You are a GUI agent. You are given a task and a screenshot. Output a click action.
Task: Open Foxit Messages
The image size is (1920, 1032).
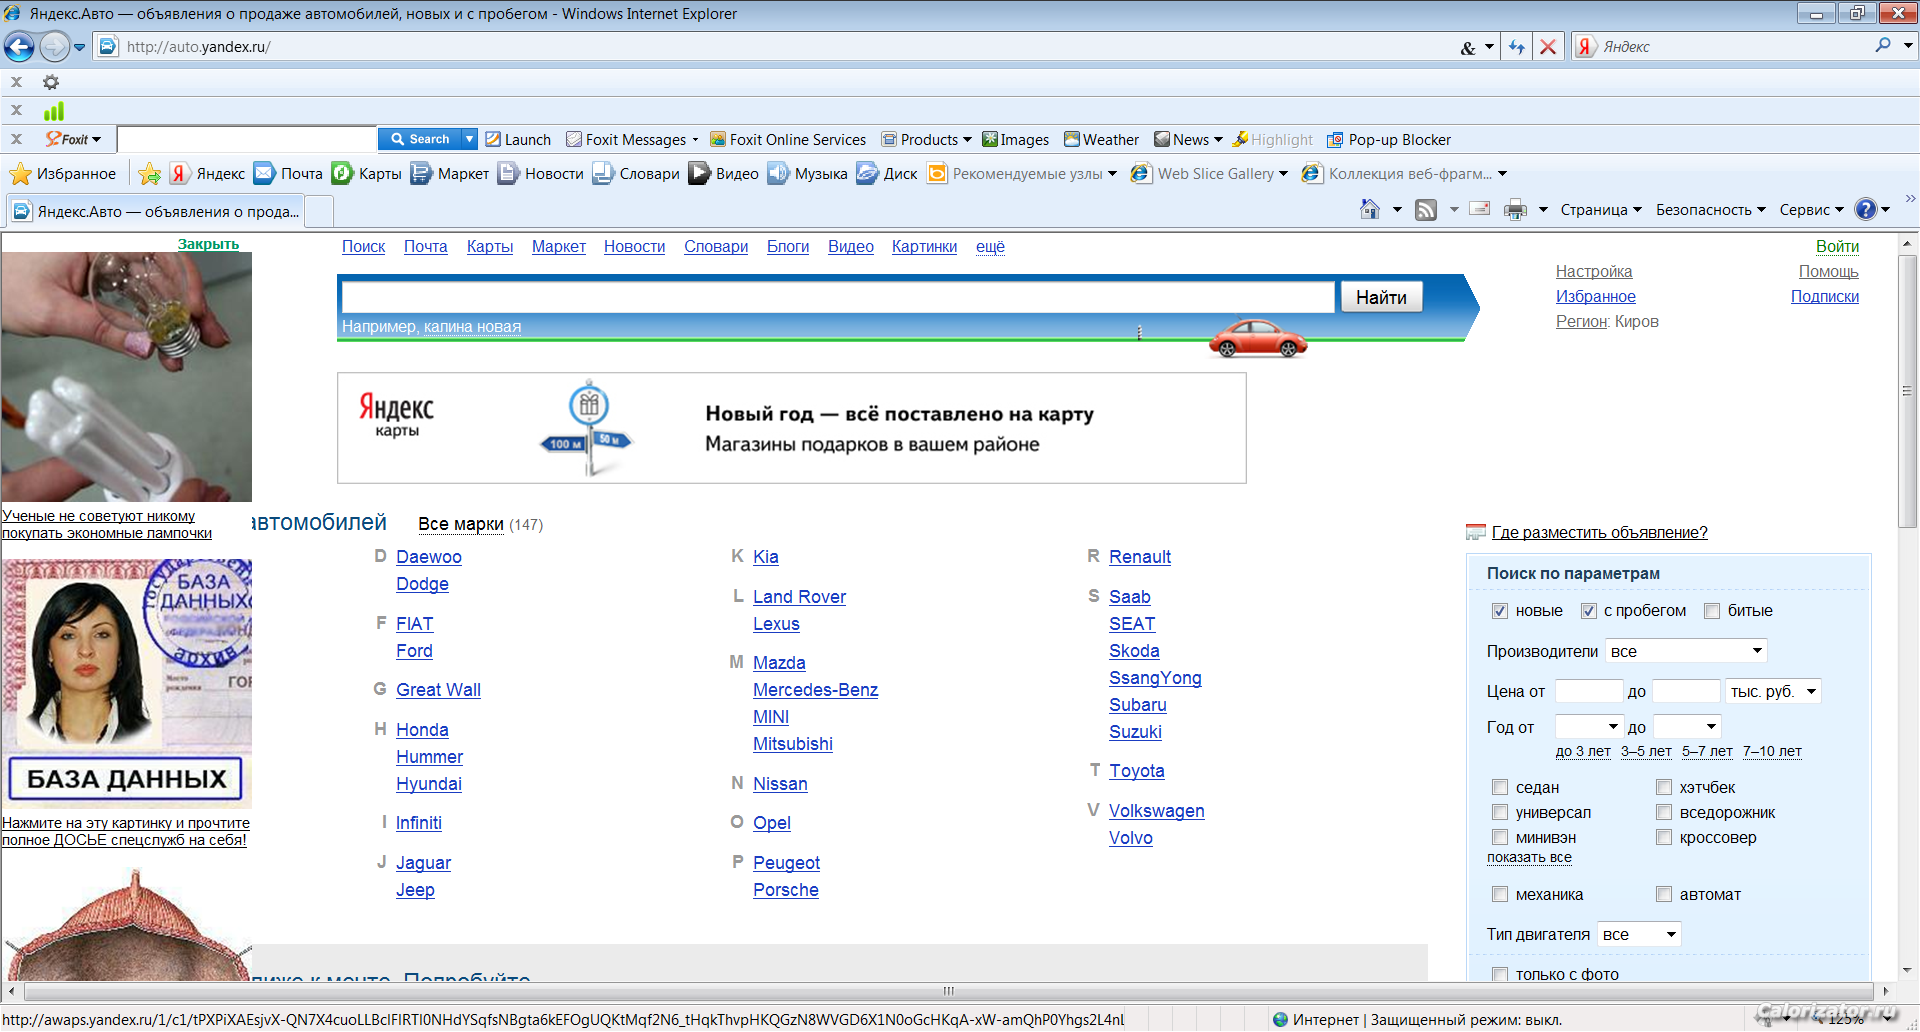632,139
